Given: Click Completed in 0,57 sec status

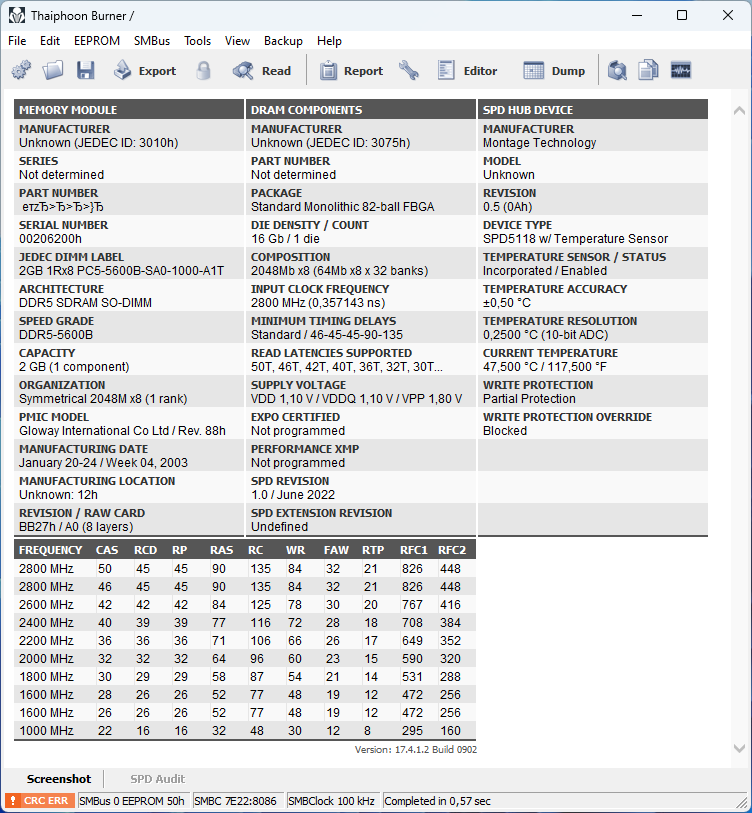Looking at the screenshot, I should coord(437,801).
